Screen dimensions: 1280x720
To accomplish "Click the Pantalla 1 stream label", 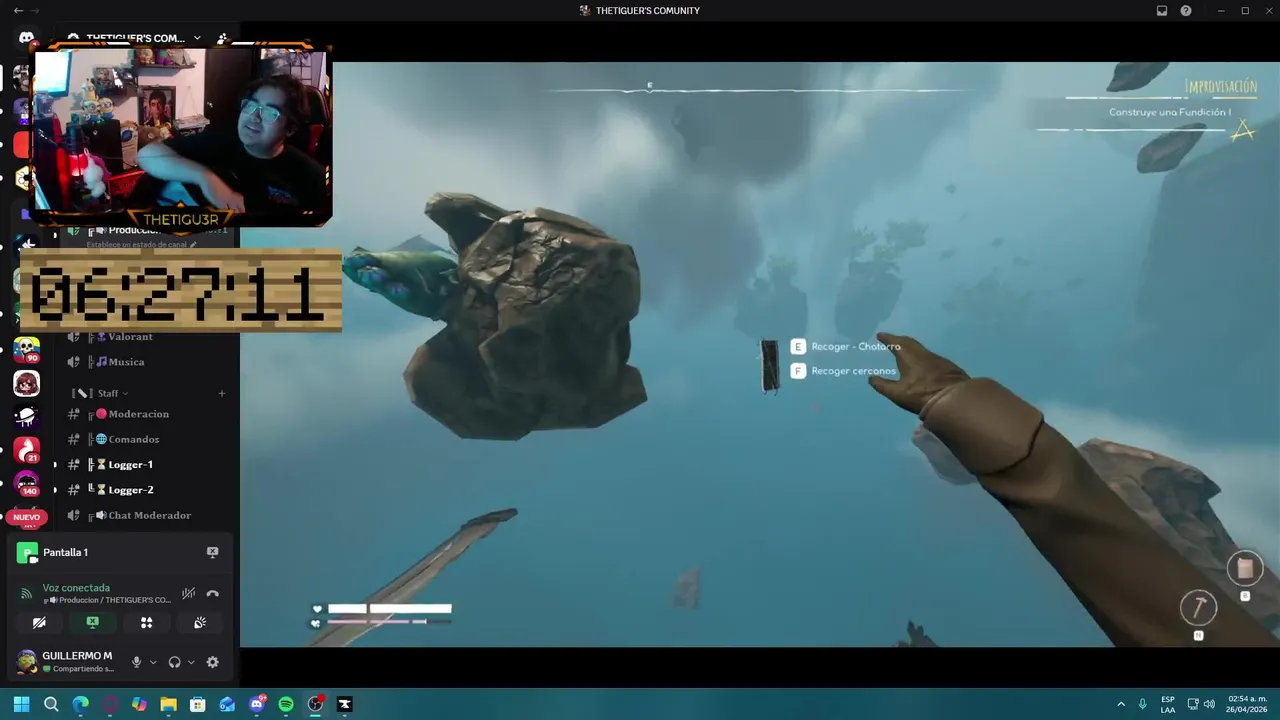I will point(66,552).
